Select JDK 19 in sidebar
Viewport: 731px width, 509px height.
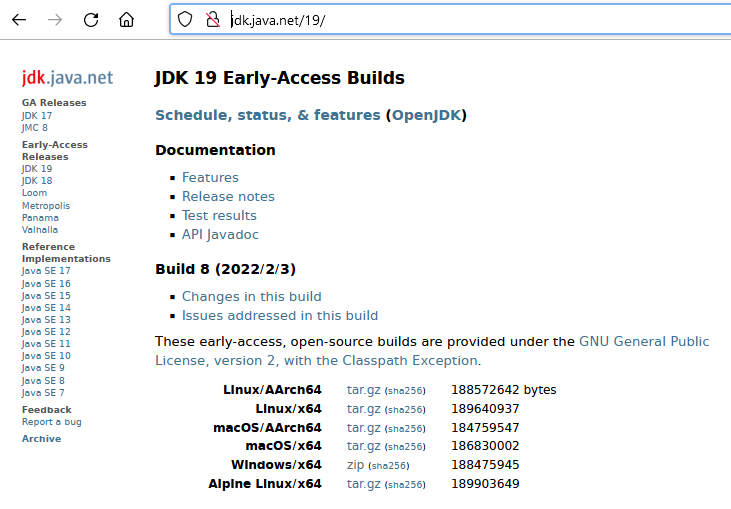(37, 169)
